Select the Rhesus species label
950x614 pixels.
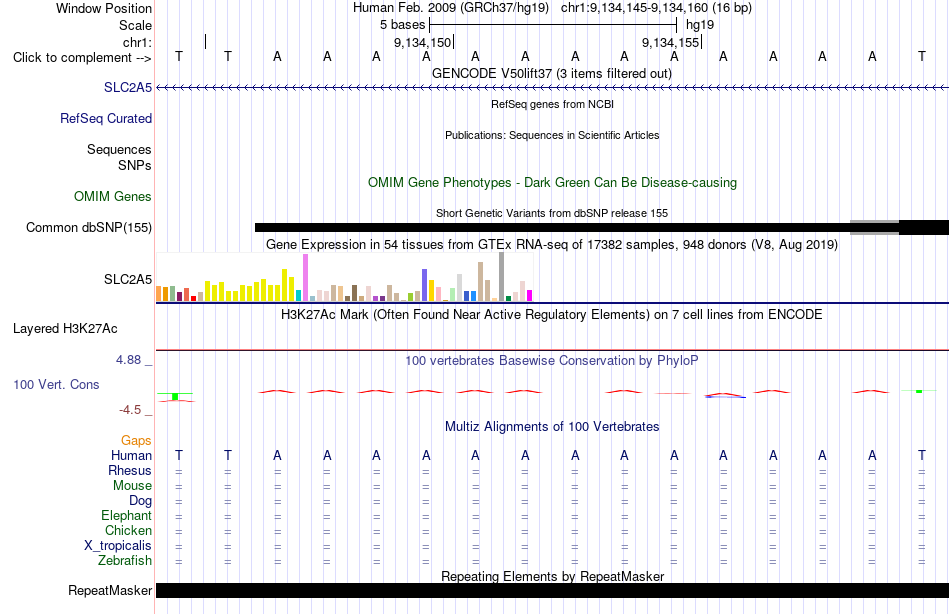click(x=130, y=470)
